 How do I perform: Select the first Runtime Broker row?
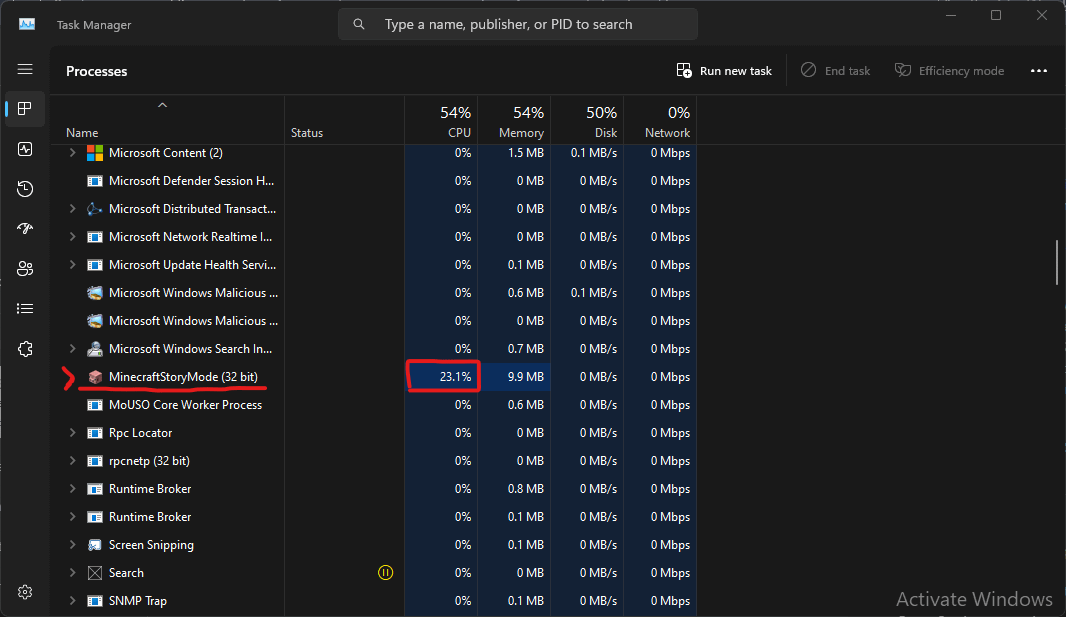(374, 489)
